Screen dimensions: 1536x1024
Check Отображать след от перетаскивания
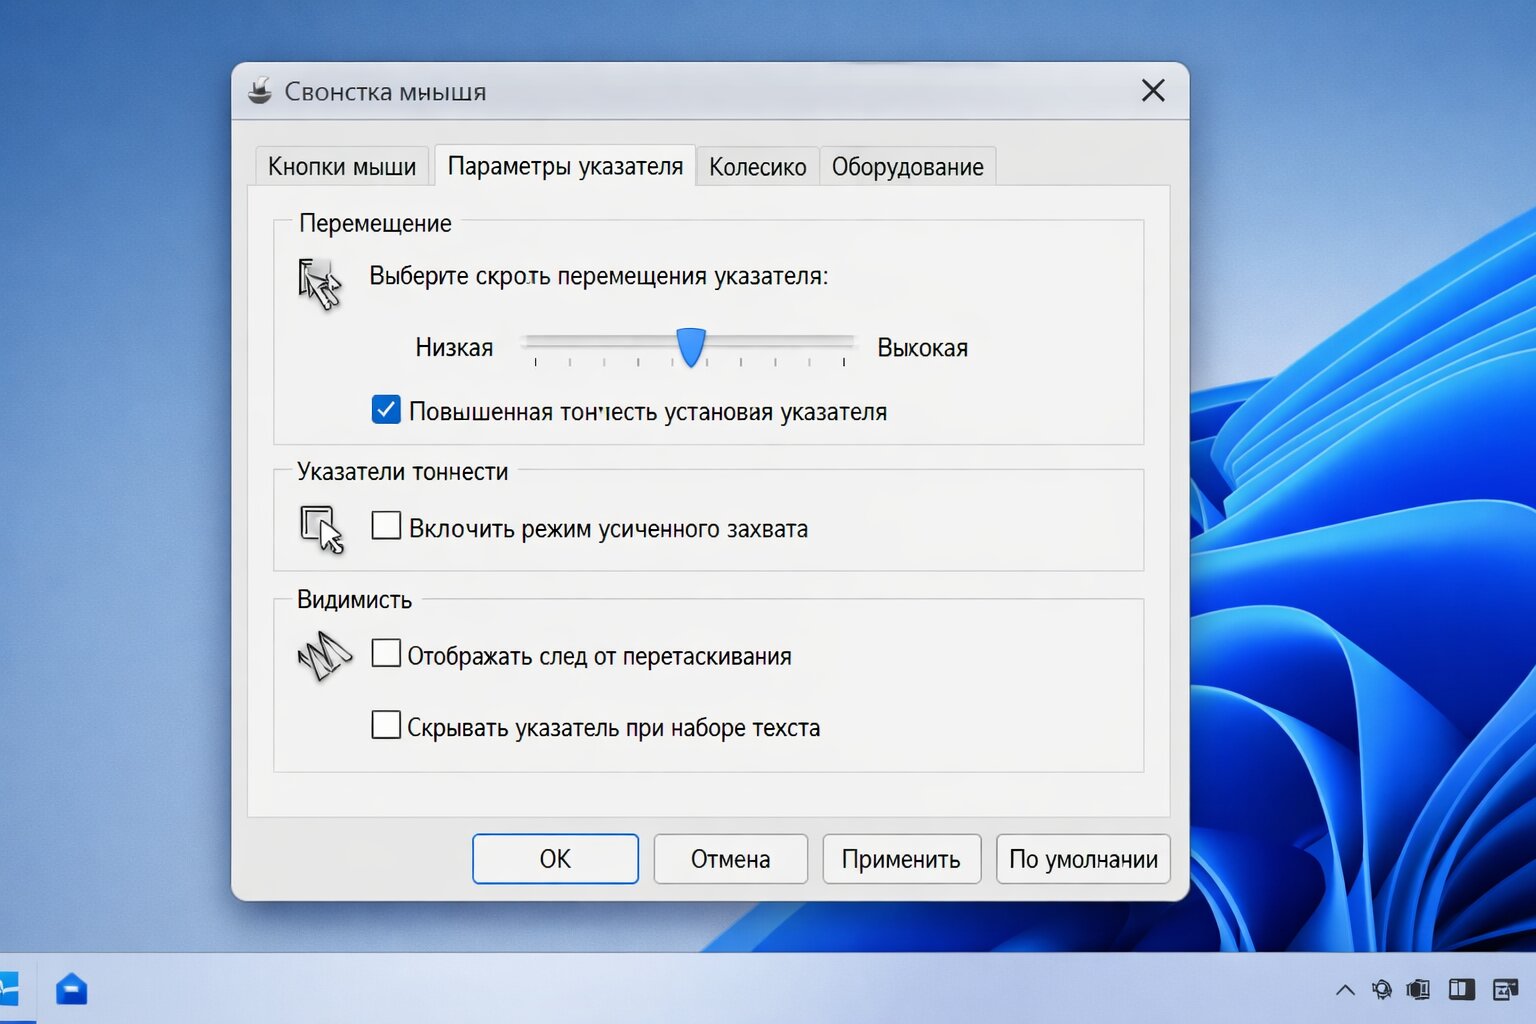click(x=386, y=654)
